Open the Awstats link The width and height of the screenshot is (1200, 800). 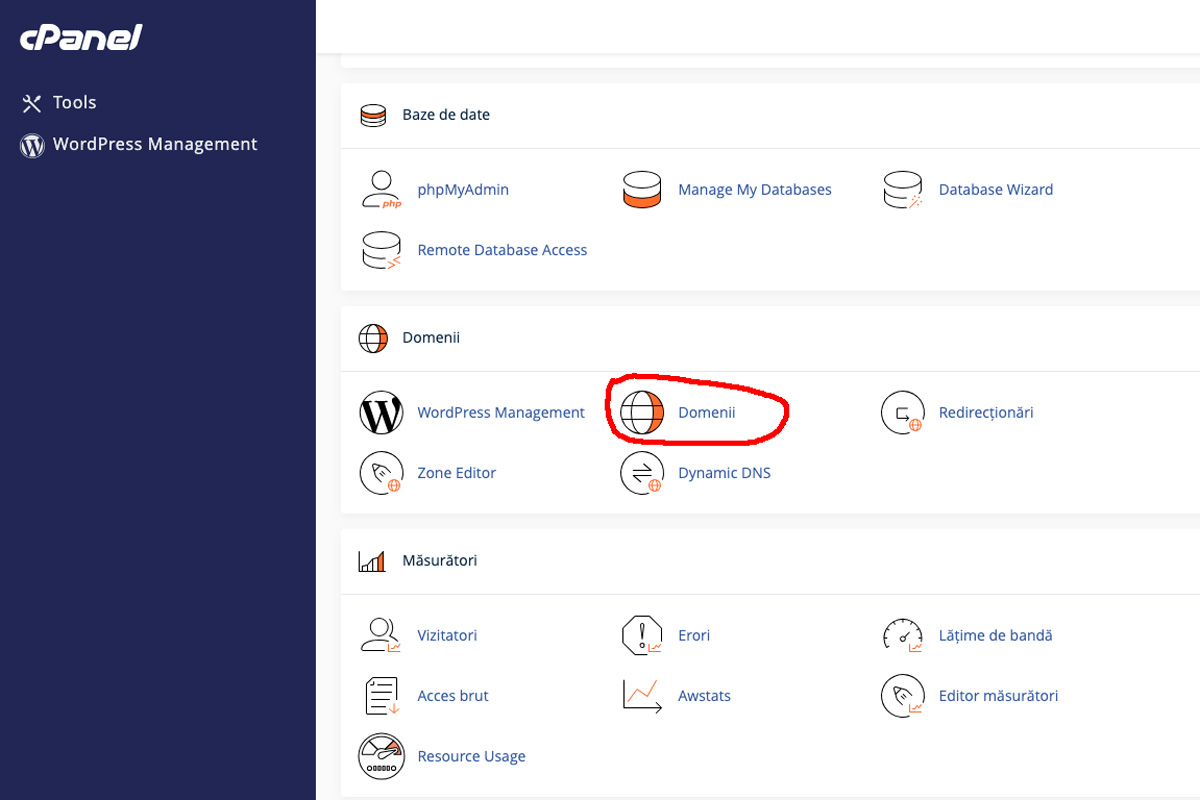point(704,696)
